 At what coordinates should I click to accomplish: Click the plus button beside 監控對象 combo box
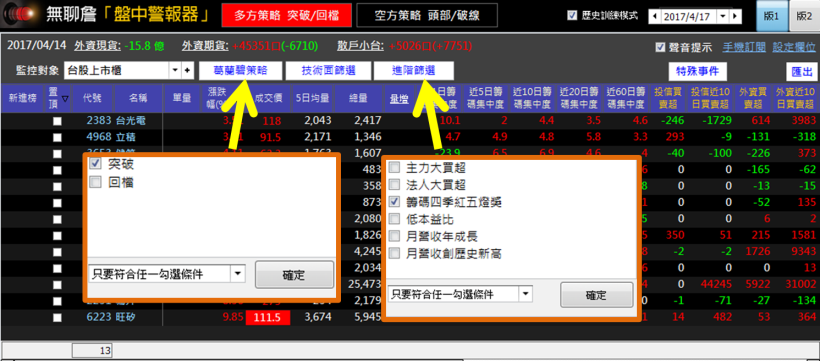click(x=188, y=70)
